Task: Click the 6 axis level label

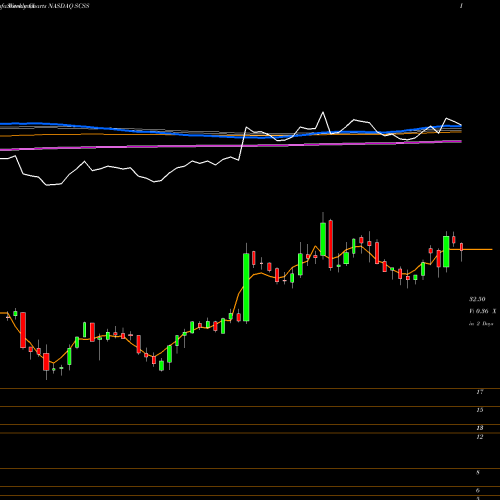Action: (x=478, y=491)
